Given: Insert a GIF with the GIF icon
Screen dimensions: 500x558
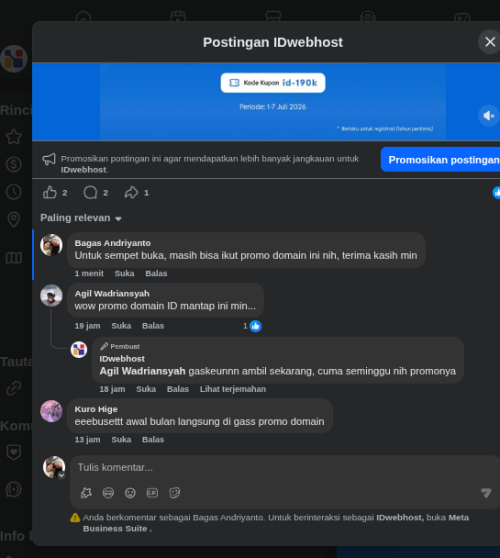Looking at the screenshot, I should coord(152,493).
